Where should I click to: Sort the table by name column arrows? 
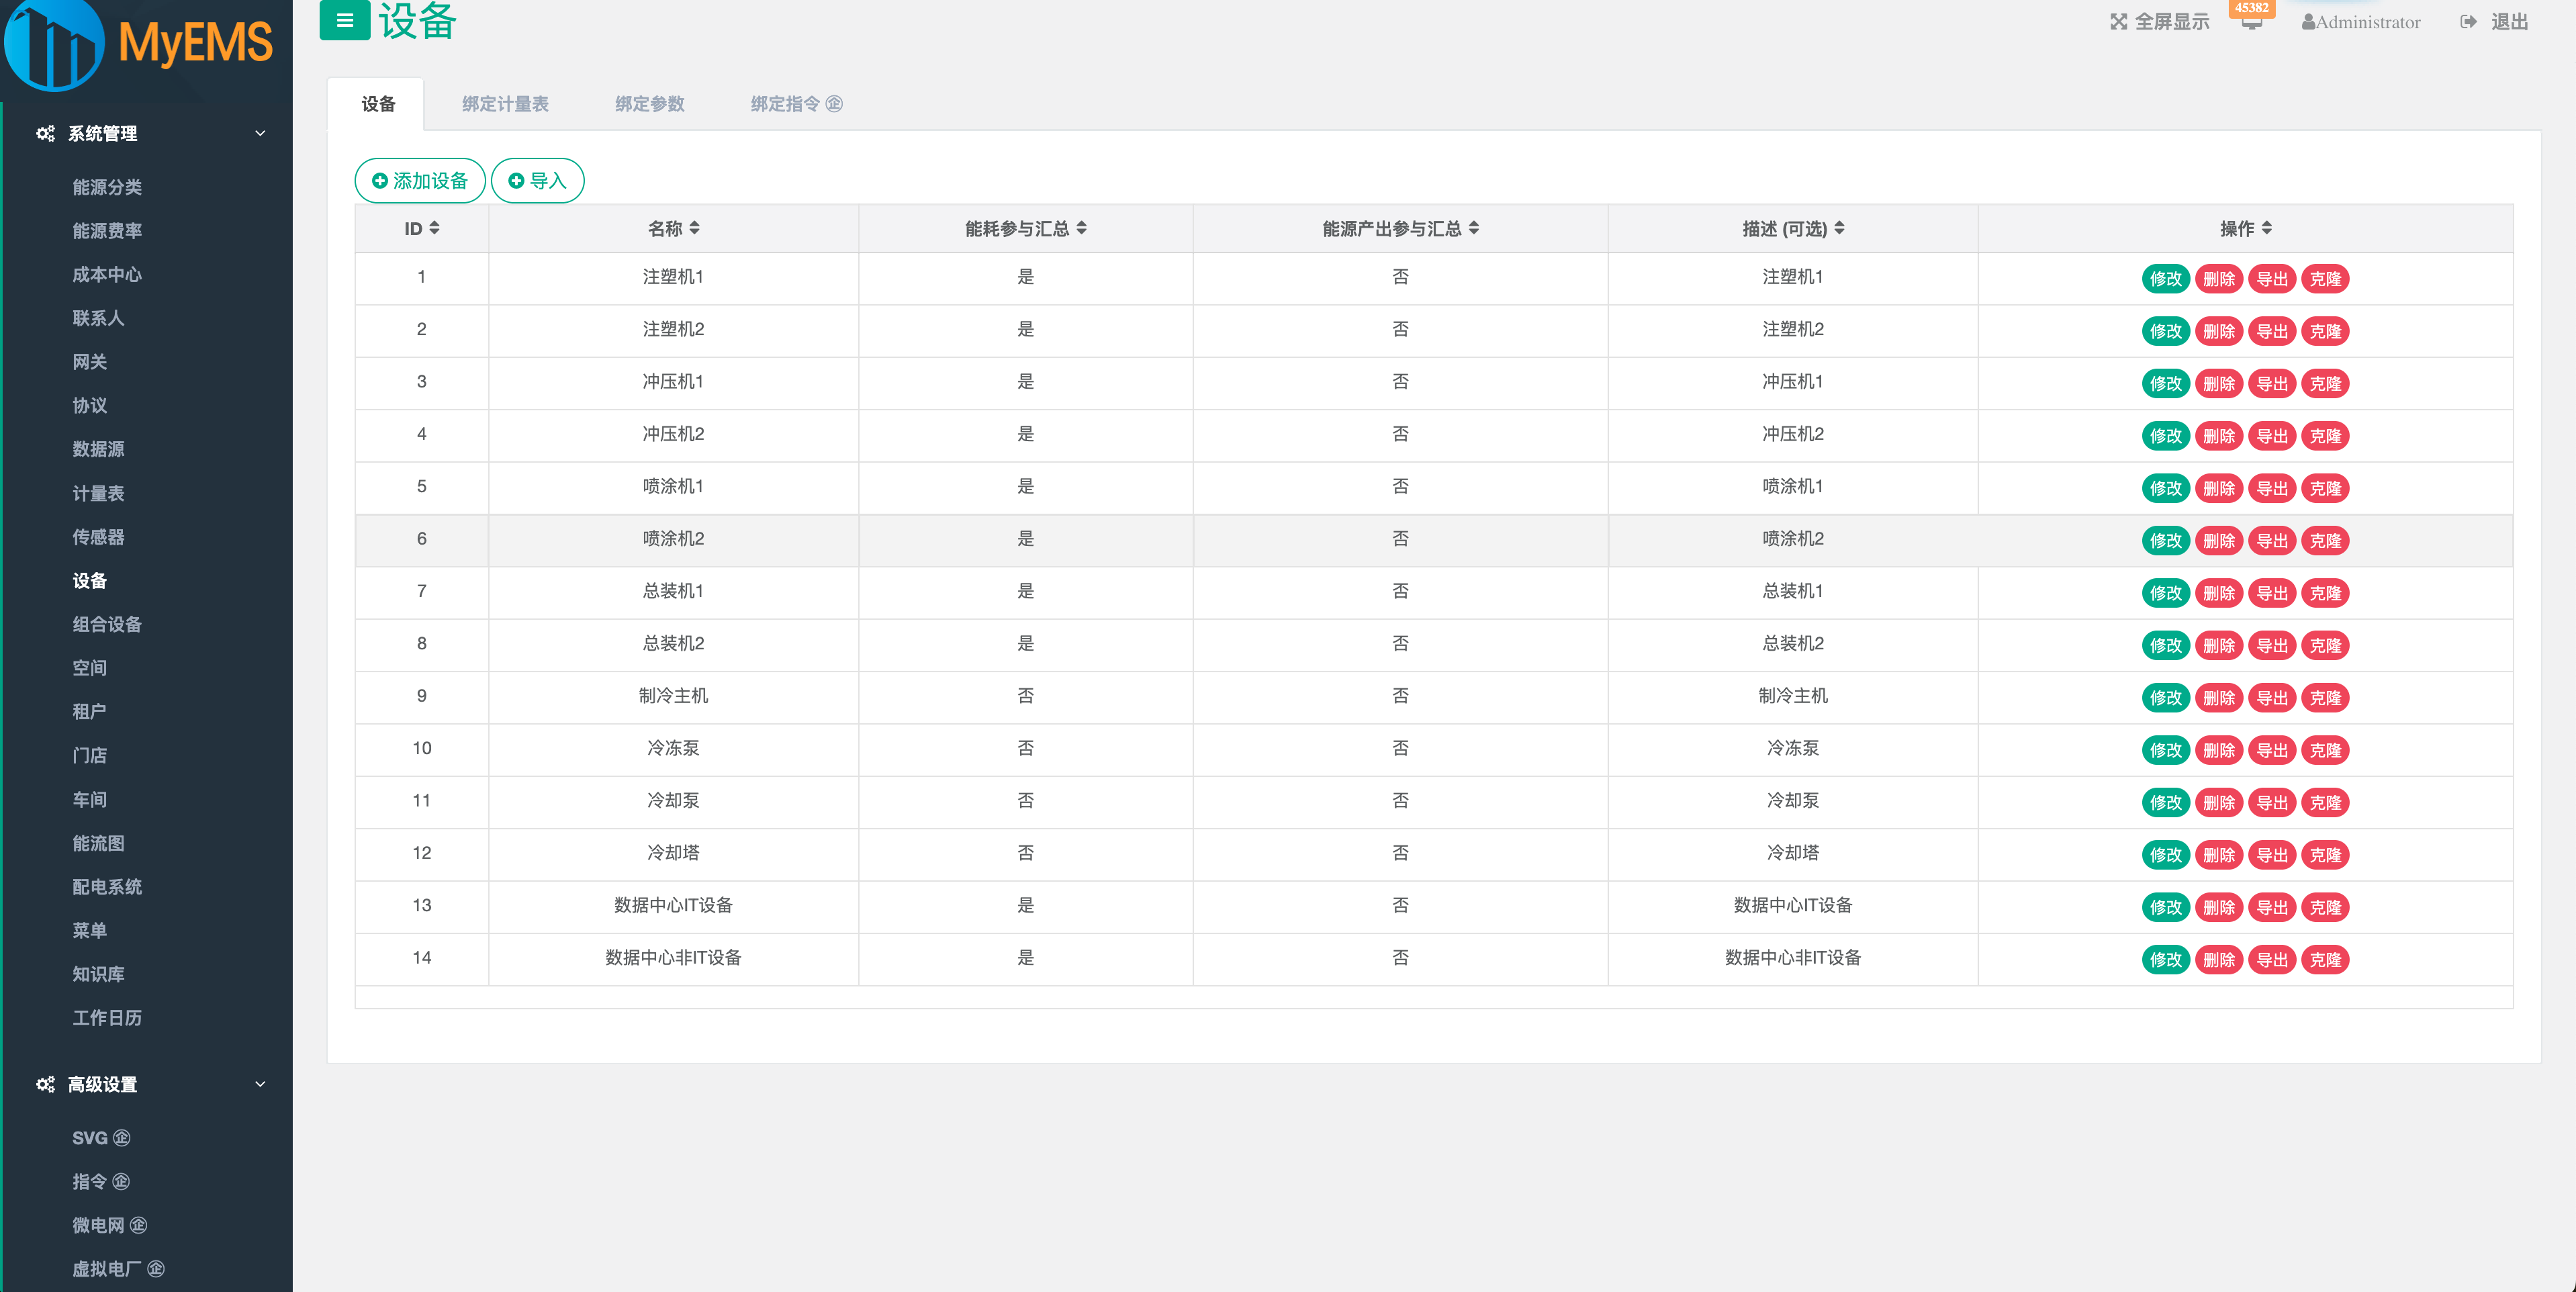(x=694, y=229)
